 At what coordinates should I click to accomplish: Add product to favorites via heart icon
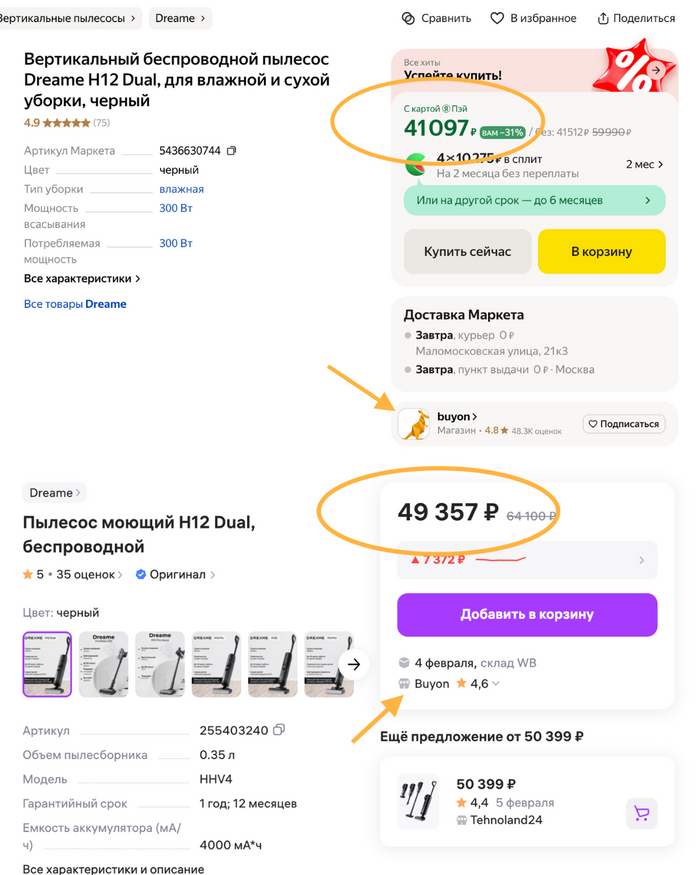[x=495, y=18]
